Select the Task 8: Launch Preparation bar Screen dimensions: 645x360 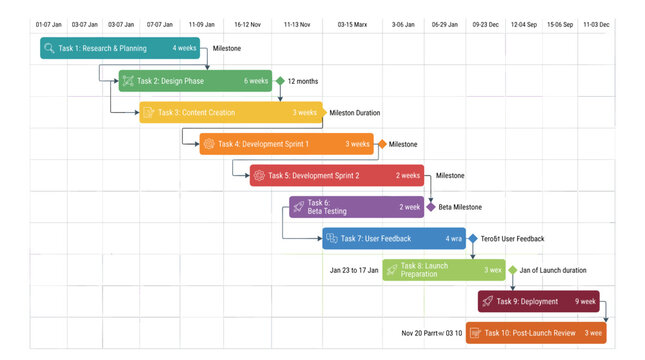444,270
